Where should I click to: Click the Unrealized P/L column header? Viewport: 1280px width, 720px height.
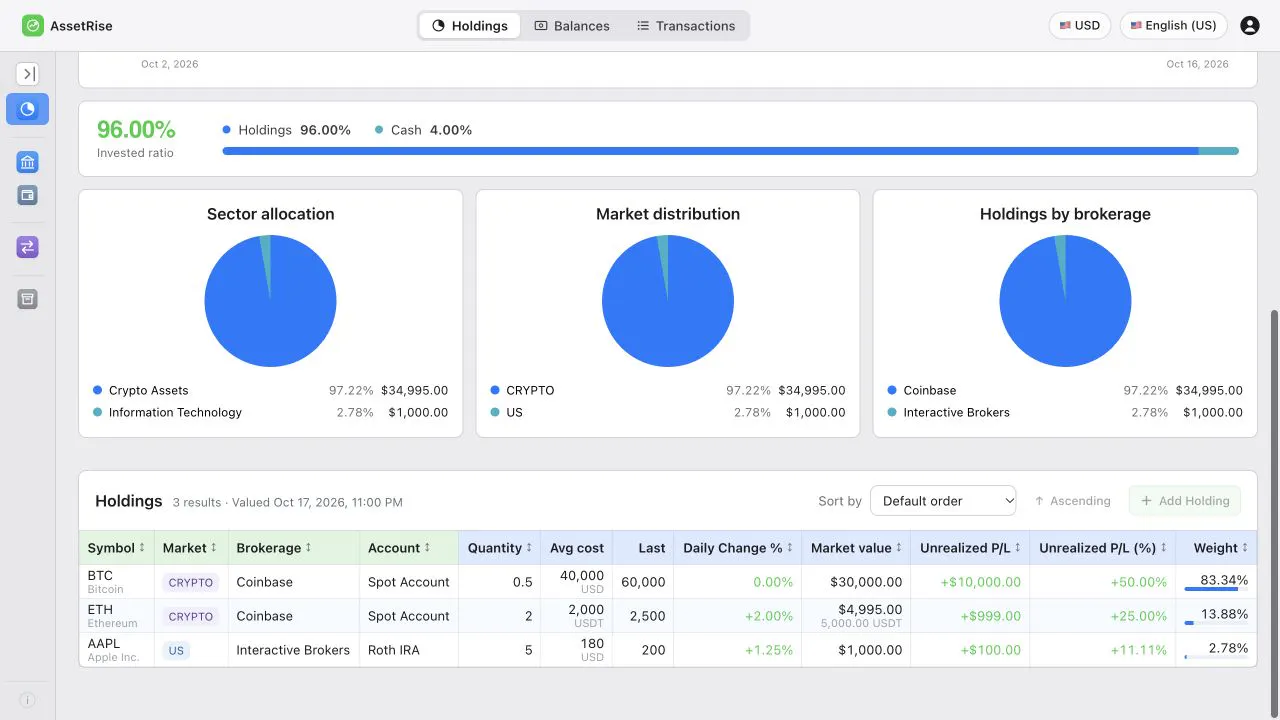970,548
